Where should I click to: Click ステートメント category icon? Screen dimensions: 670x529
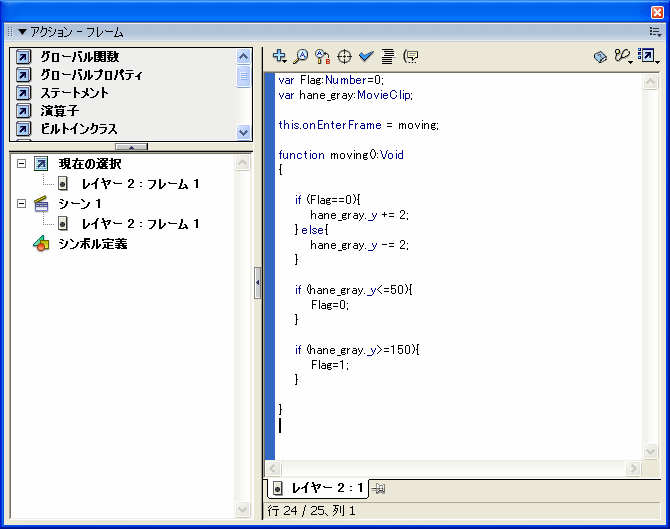24,93
